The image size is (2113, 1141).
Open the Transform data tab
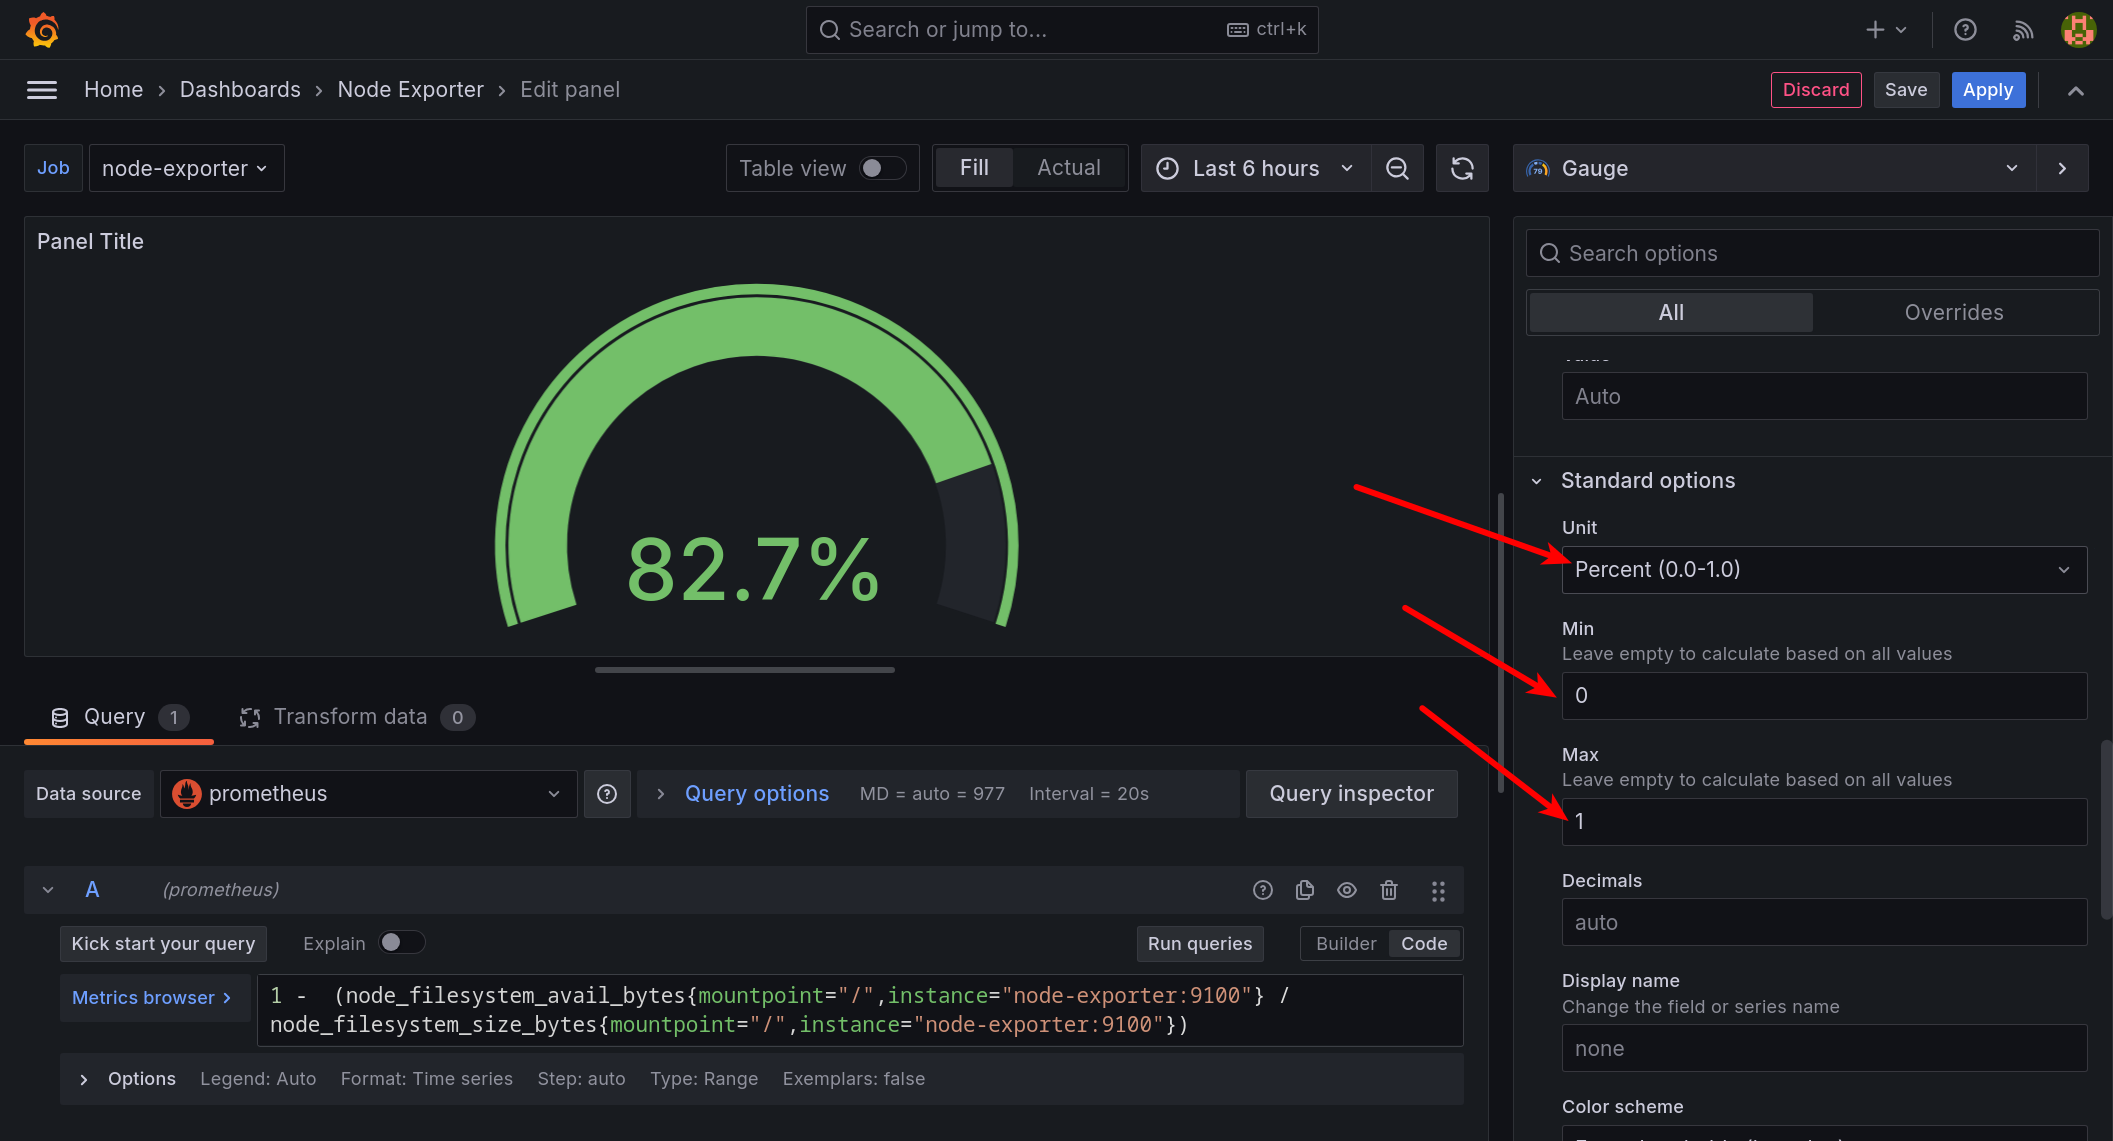[x=357, y=717]
